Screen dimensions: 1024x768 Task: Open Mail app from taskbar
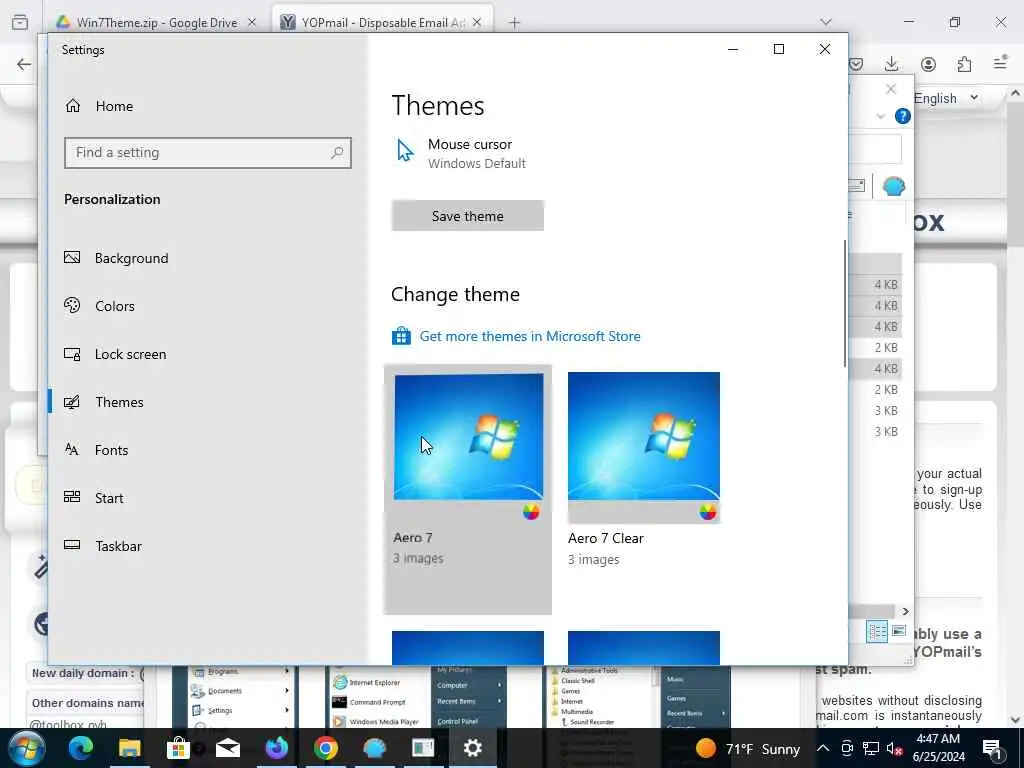227,748
